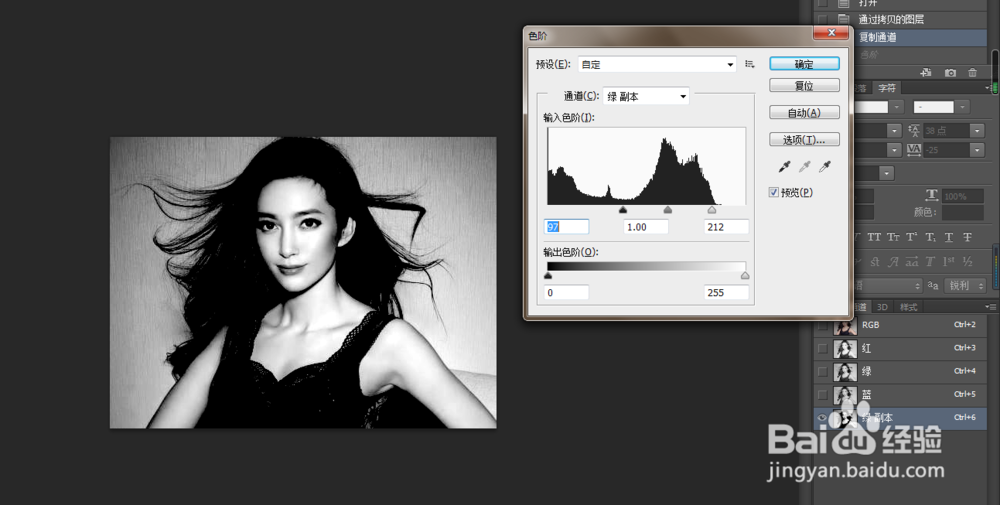Show the 绿 channel visibility box
The image size is (1000, 505).
(822, 371)
